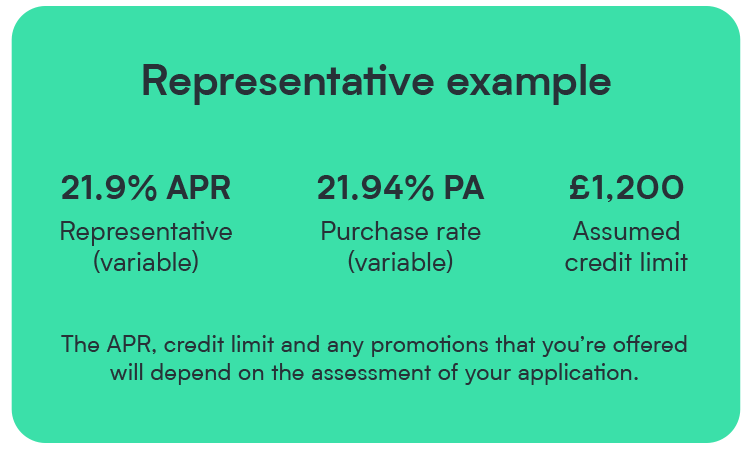Click the word 'application' in the disclaimer
Screen dimensions: 749x449
pos(578,374)
